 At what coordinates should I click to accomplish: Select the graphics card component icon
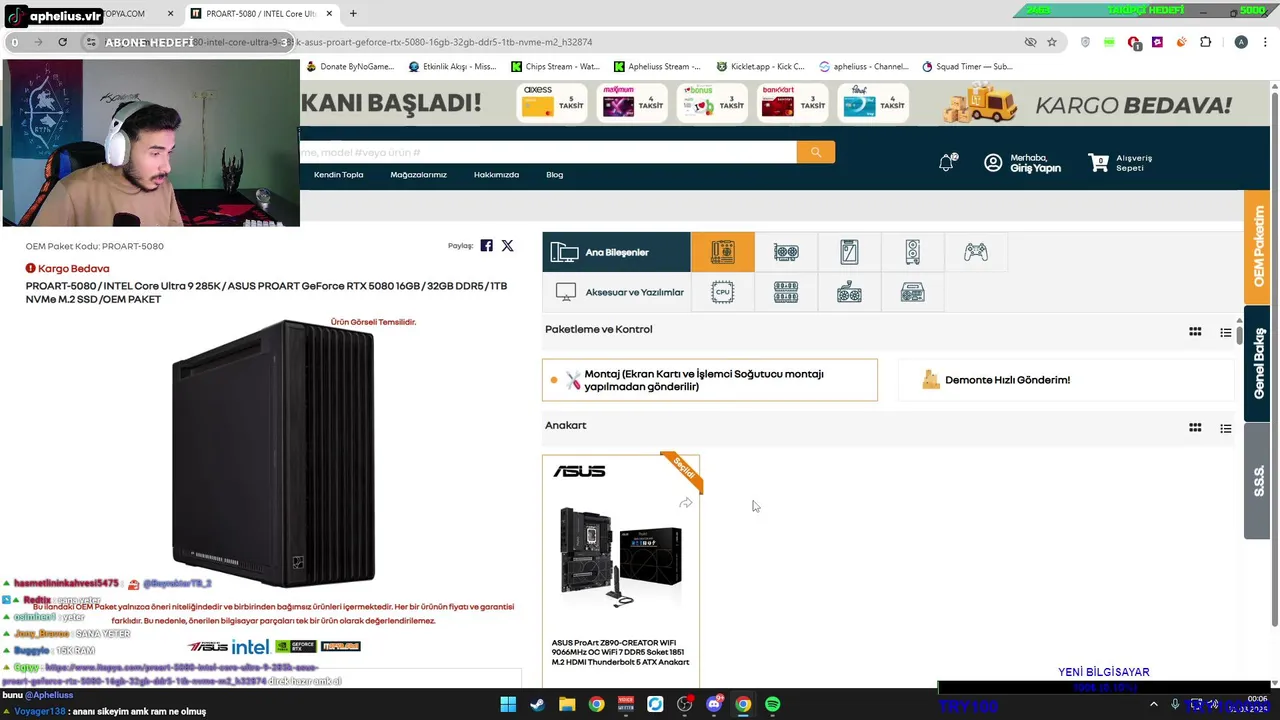[x=786, y=252]
